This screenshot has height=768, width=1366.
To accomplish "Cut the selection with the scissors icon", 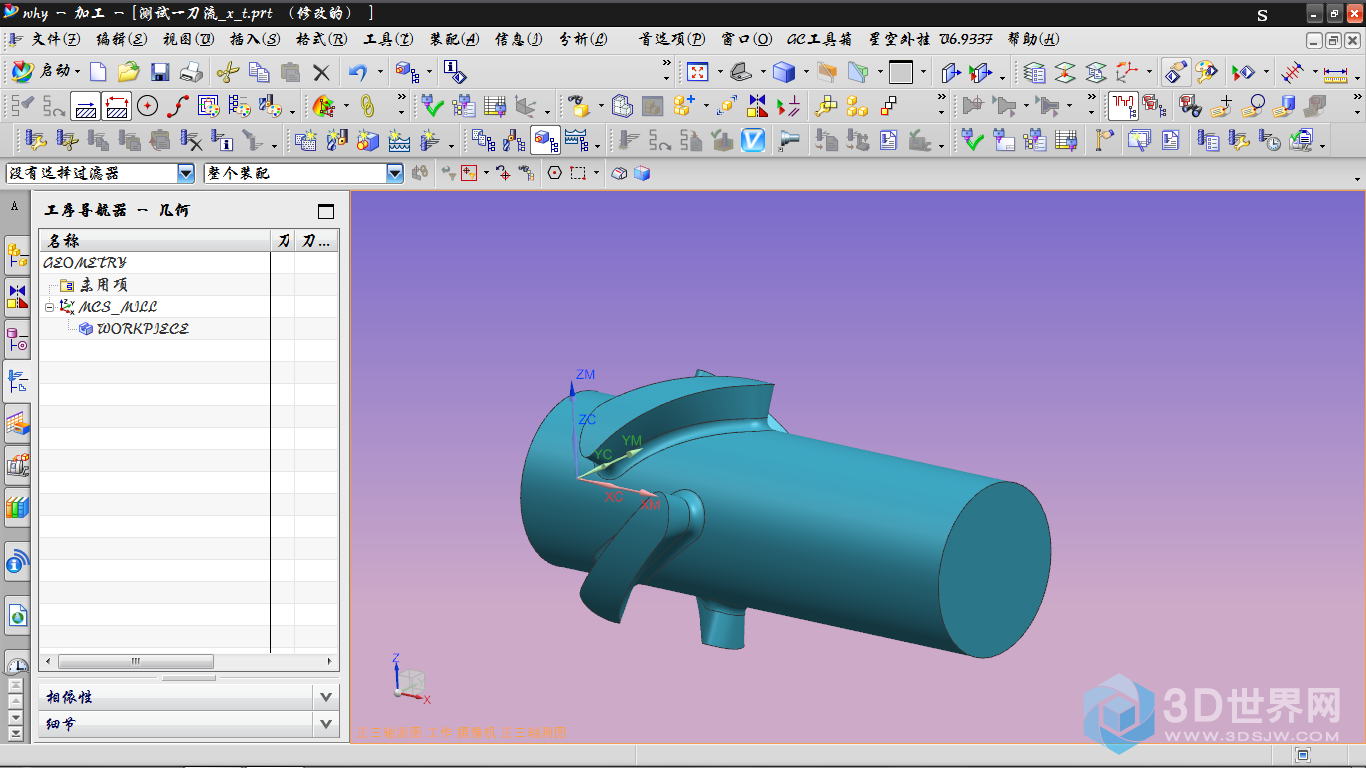I will [228, 72].
